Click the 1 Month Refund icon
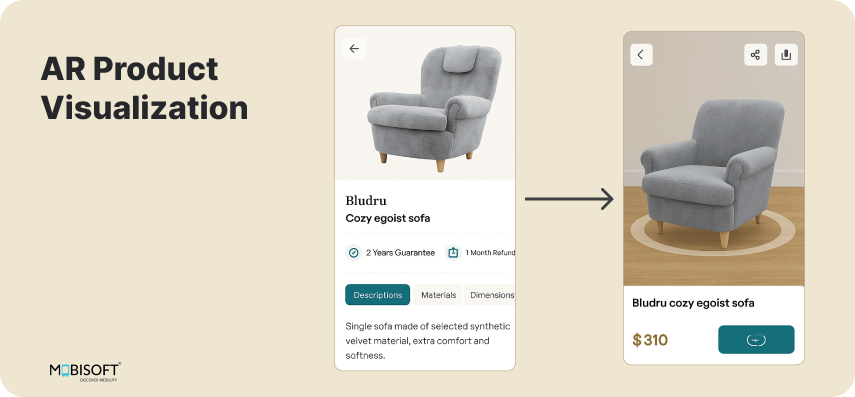The height and width of the screenshot is (397, 855). click(453, 252)
